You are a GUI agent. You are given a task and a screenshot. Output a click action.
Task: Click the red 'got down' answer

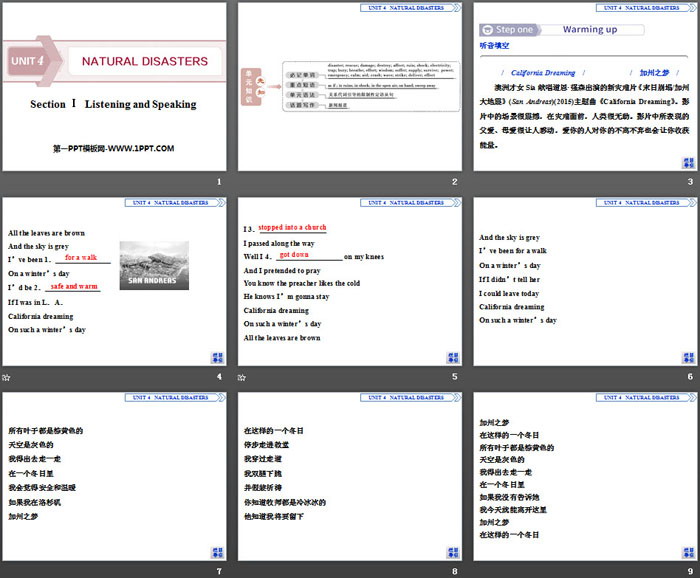coord(294,254)
